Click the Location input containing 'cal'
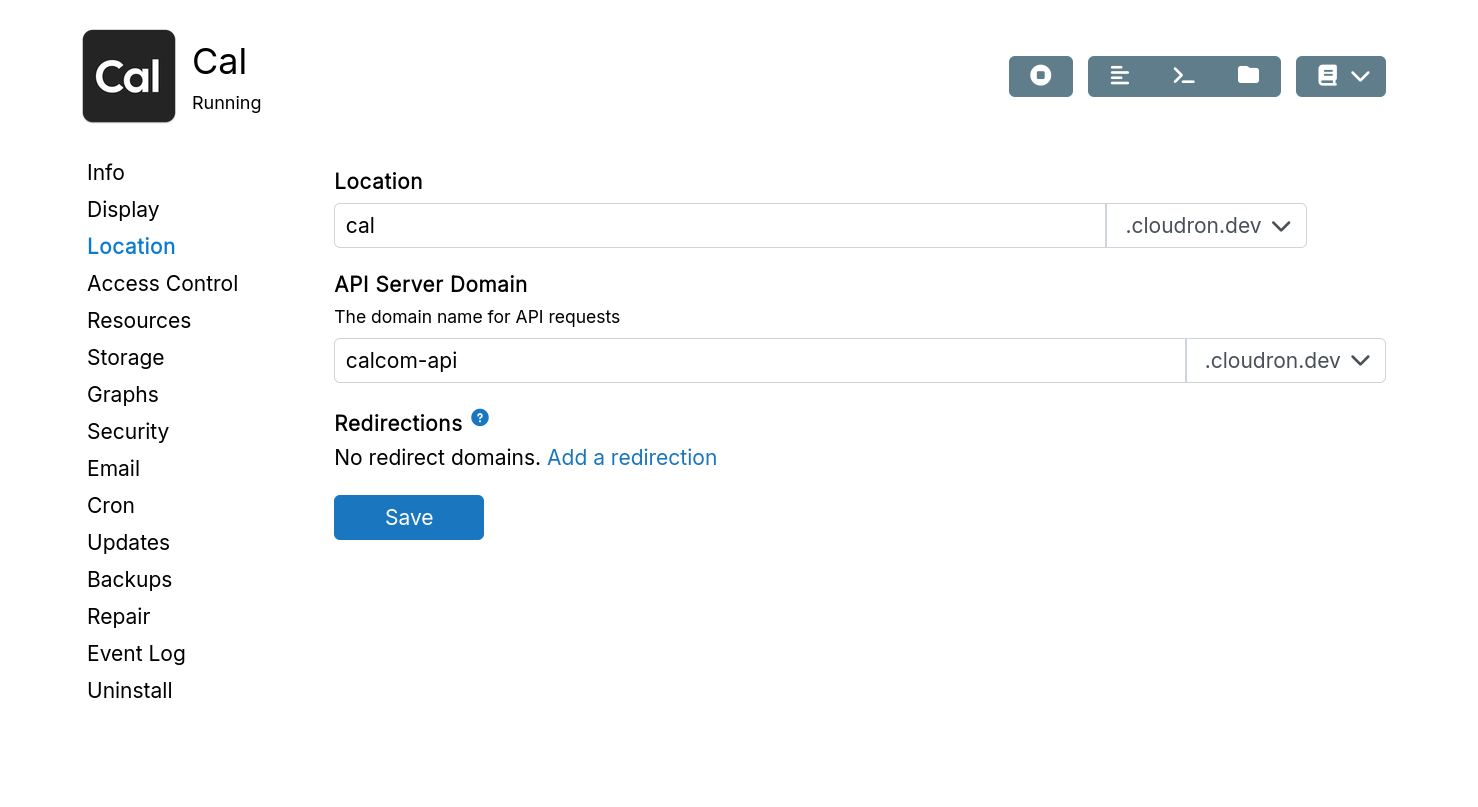Viewport: 1478px width, 807px height. (x=700, y=225)
